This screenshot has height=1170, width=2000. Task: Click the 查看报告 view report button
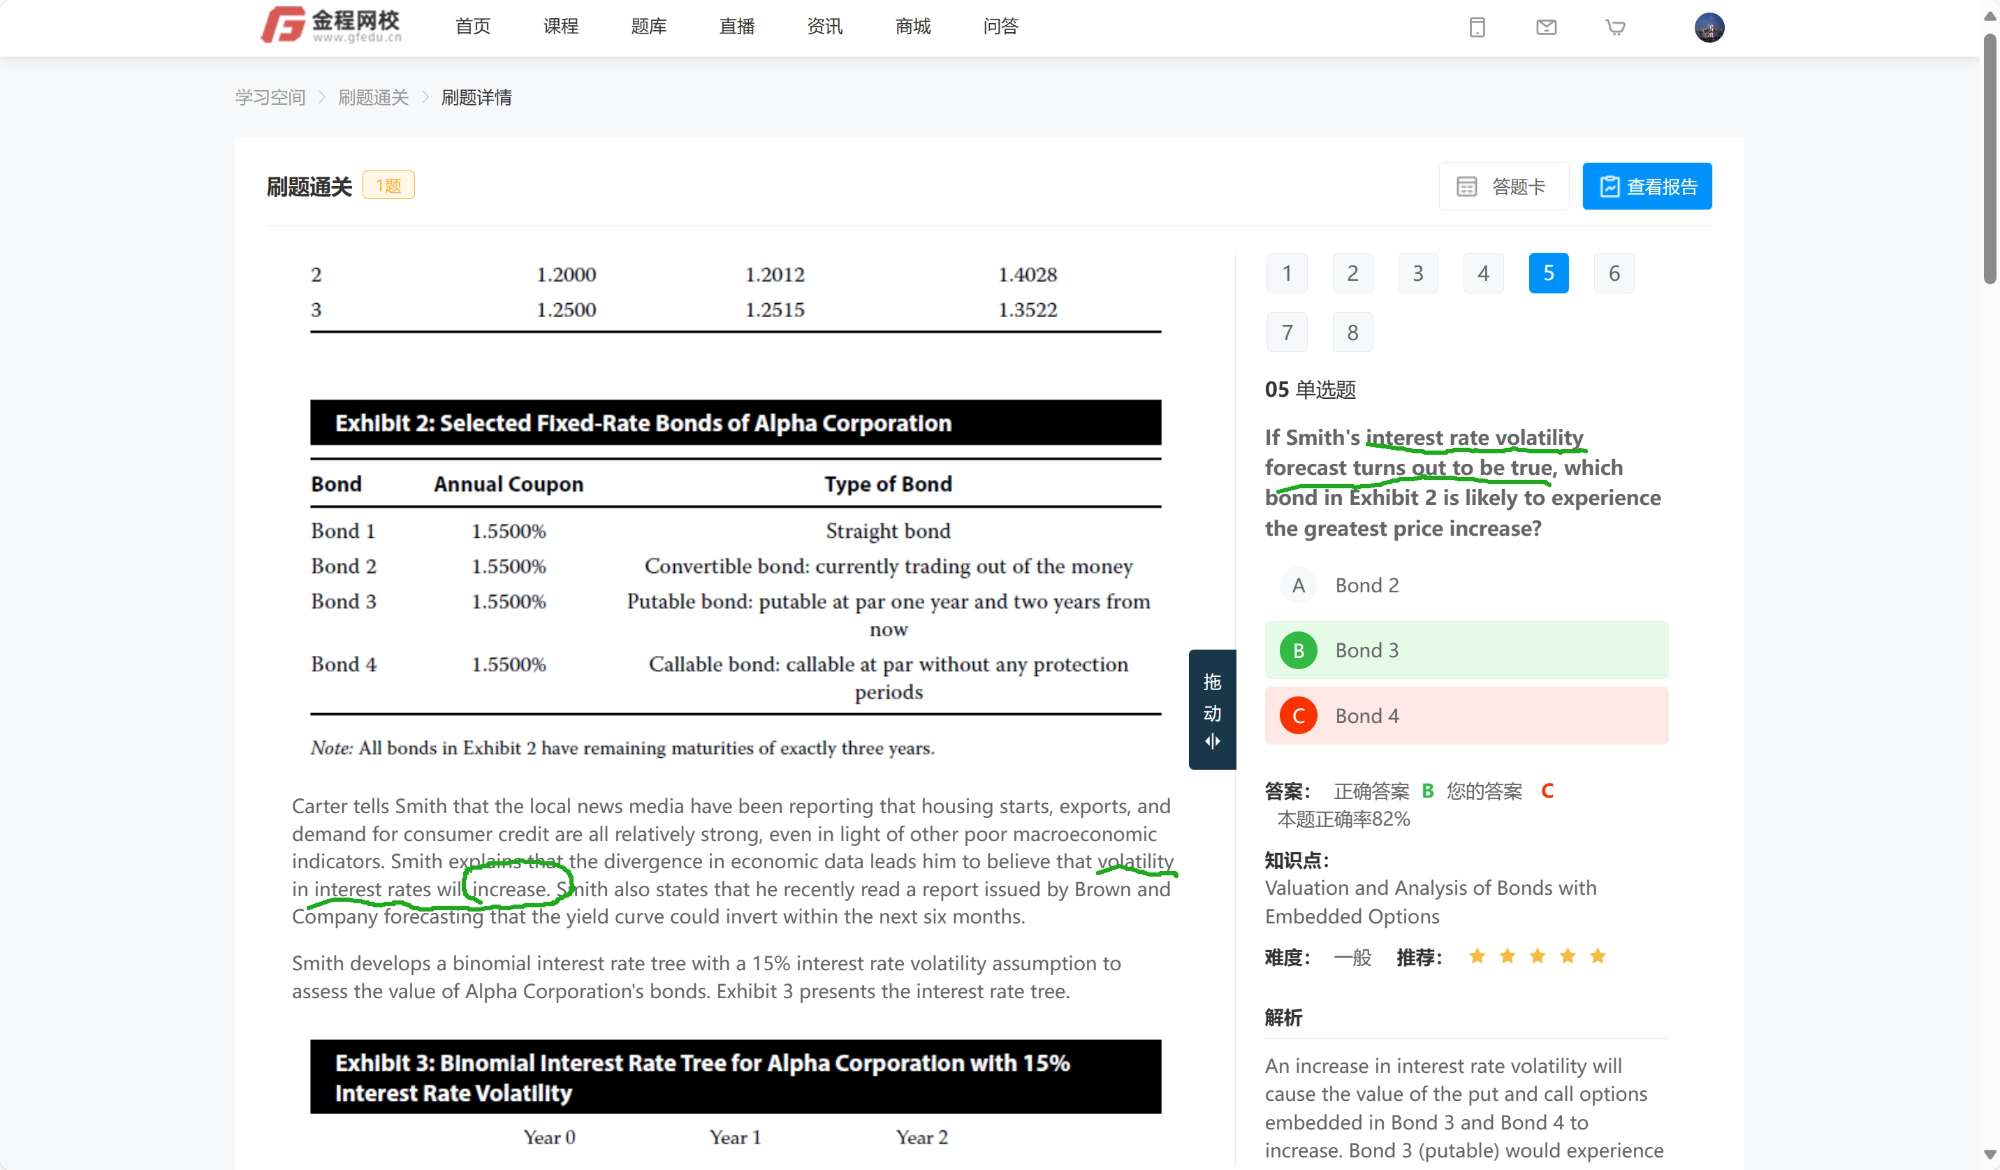coord(1646,187)
